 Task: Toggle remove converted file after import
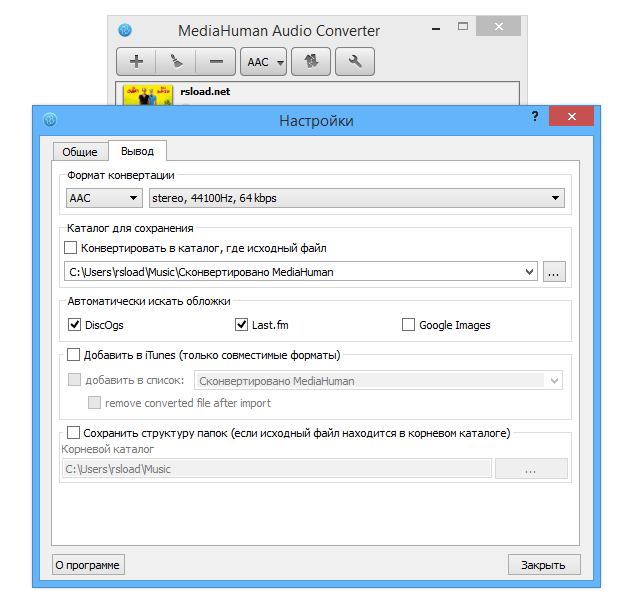coord(94,403)
